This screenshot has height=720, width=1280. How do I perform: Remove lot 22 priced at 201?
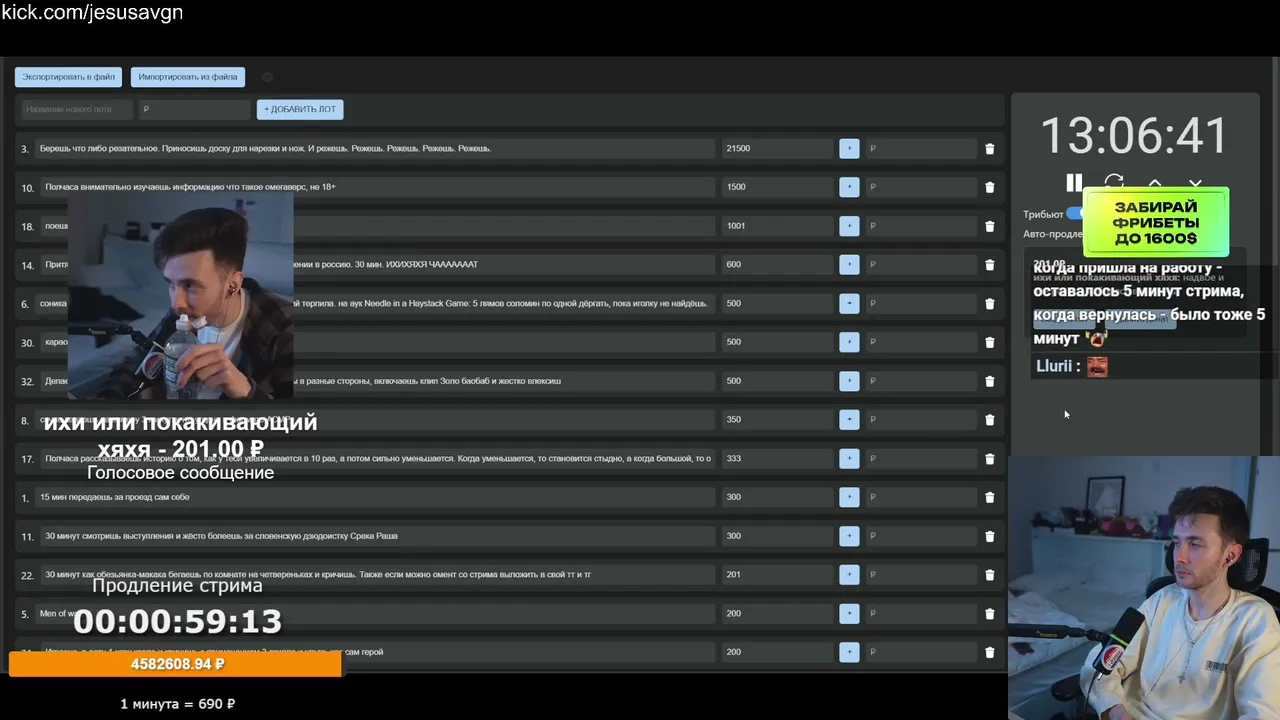[x=990, y=575]
